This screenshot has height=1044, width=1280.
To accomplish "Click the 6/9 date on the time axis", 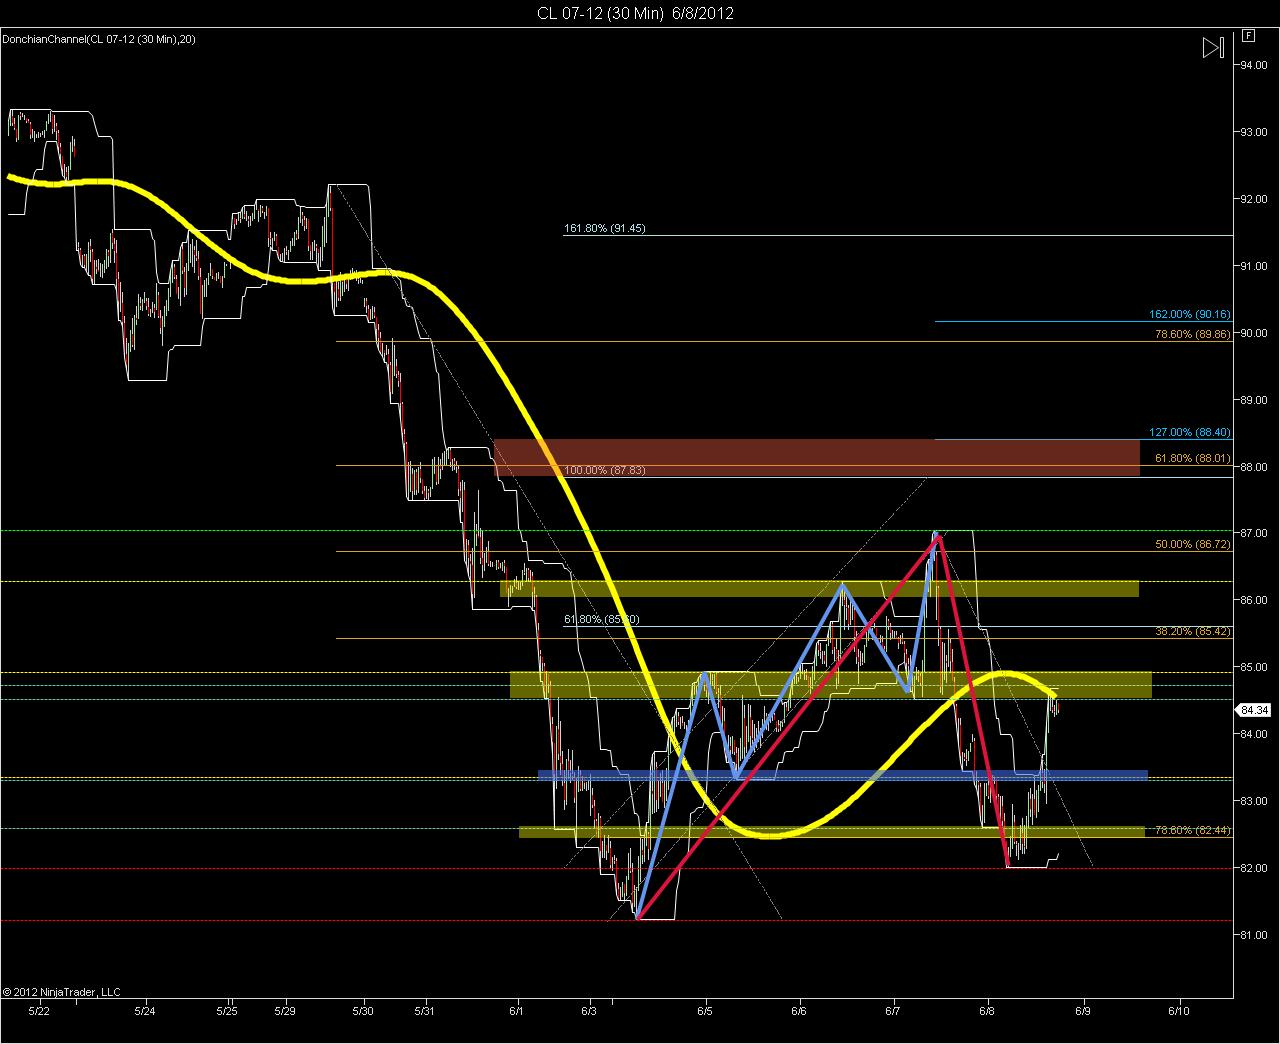I will (1082, 1012).
